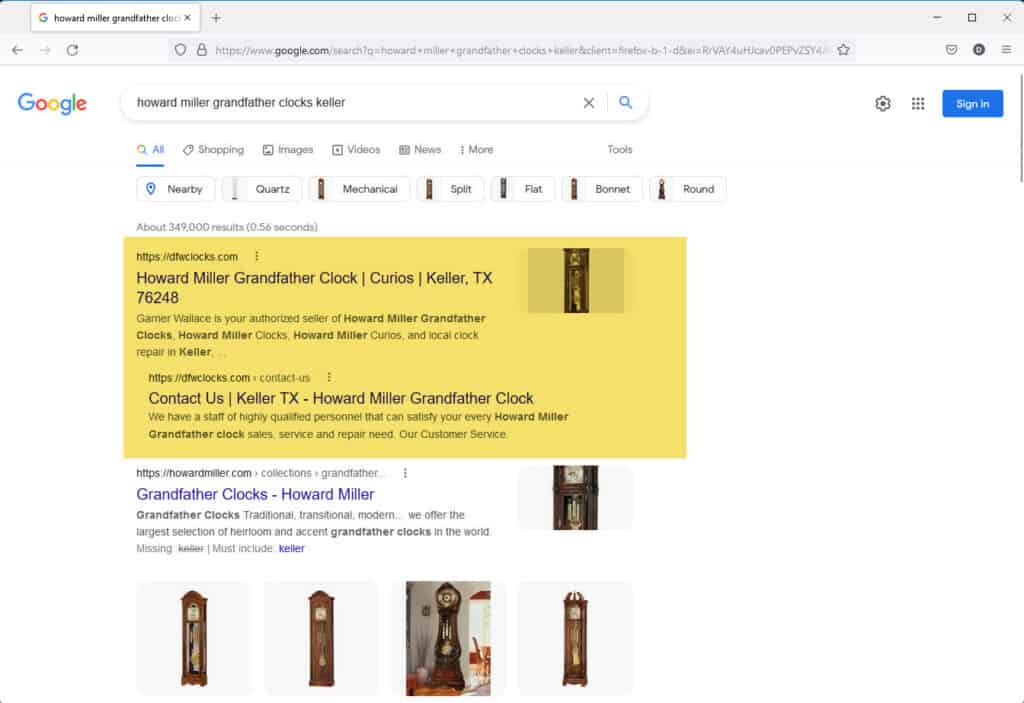The image size is (1024, 703).
Task: Open options menu for dfwclocks.com result
Action: pyautogui.click(x=257, y=256)
